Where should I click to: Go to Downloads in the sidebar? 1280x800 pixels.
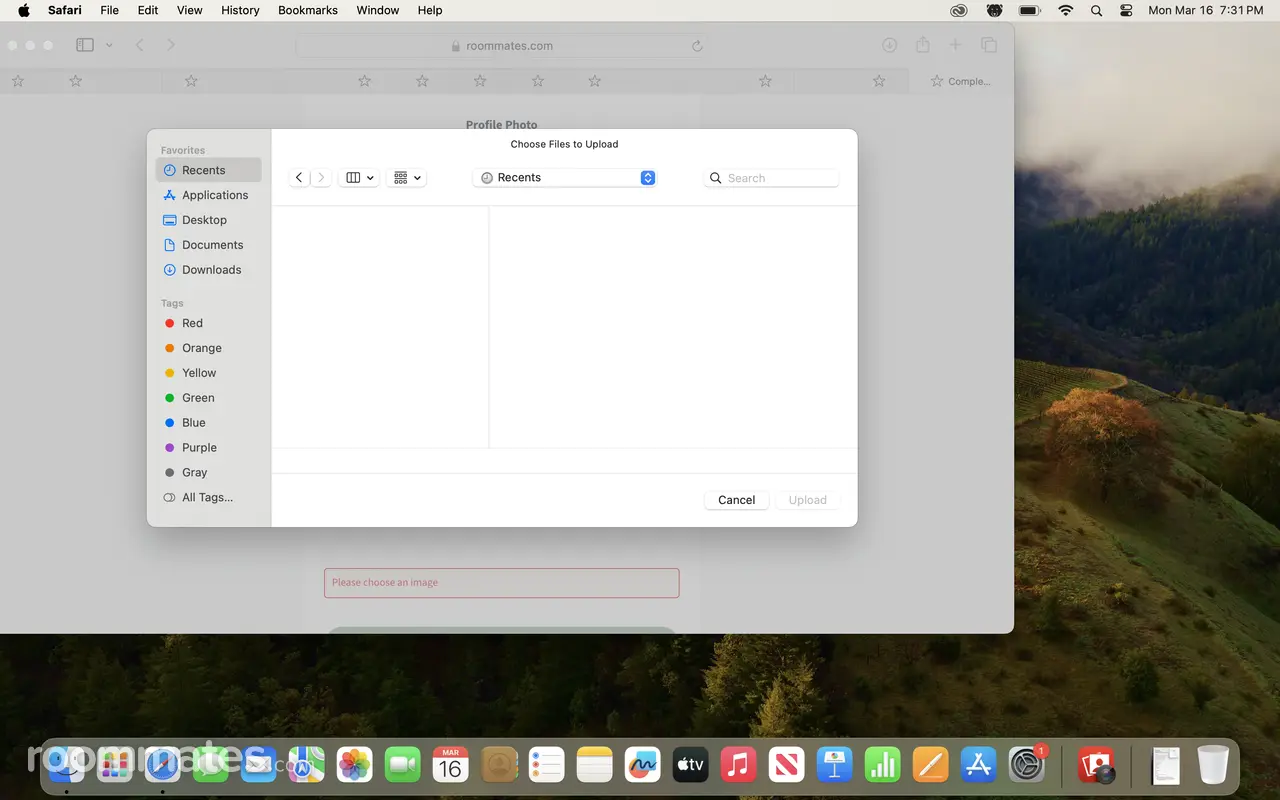click(211, 270)
